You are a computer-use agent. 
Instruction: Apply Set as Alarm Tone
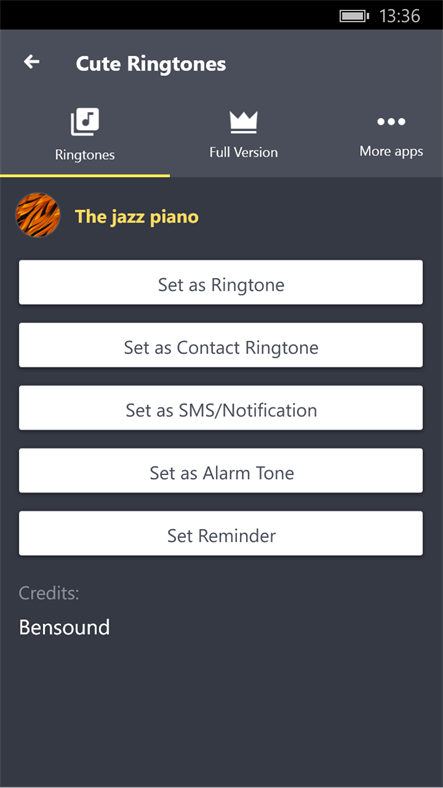click(x=221, y=471)
